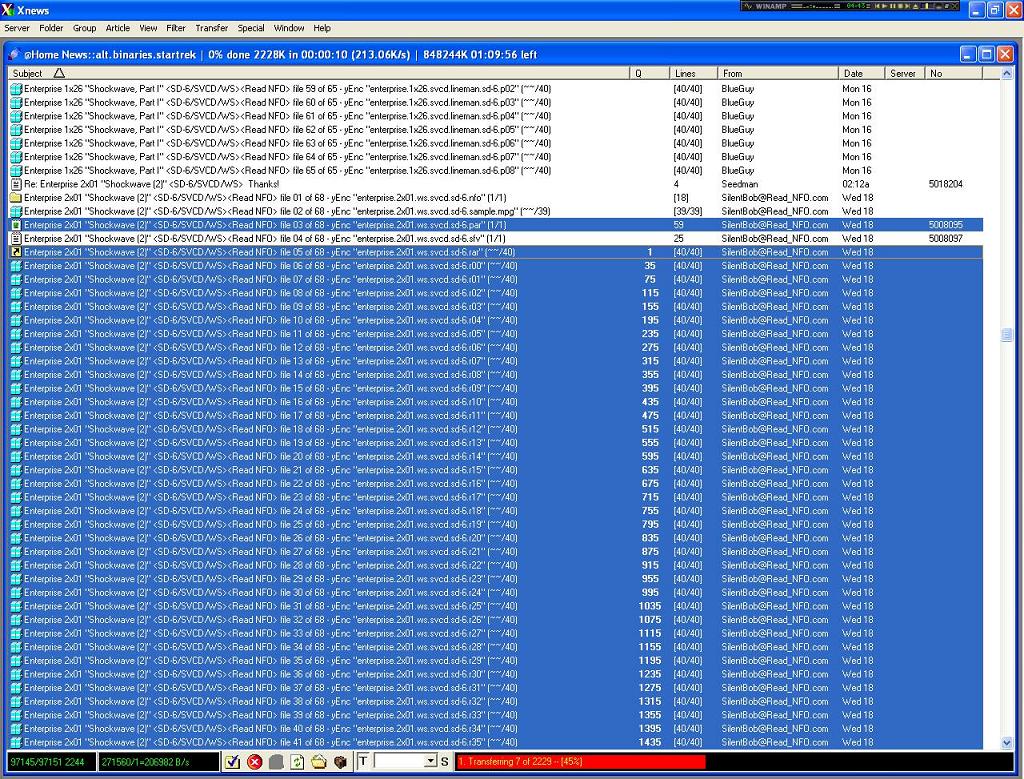Open the Article menu

tap(118, 28)
